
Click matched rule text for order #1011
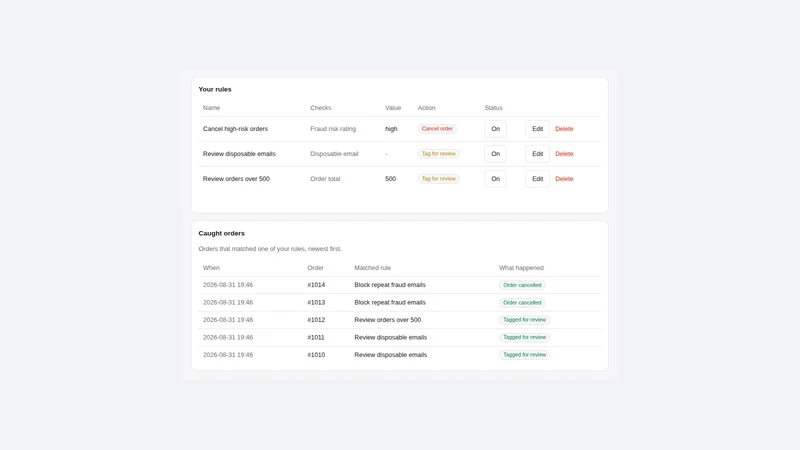click(x=391, y=337)
